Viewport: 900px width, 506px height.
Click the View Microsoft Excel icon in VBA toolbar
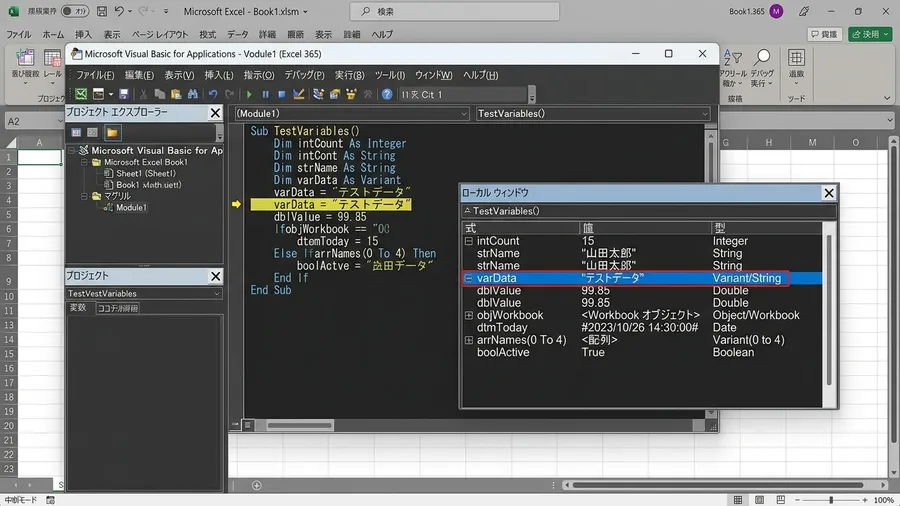[x=81, y=94]
